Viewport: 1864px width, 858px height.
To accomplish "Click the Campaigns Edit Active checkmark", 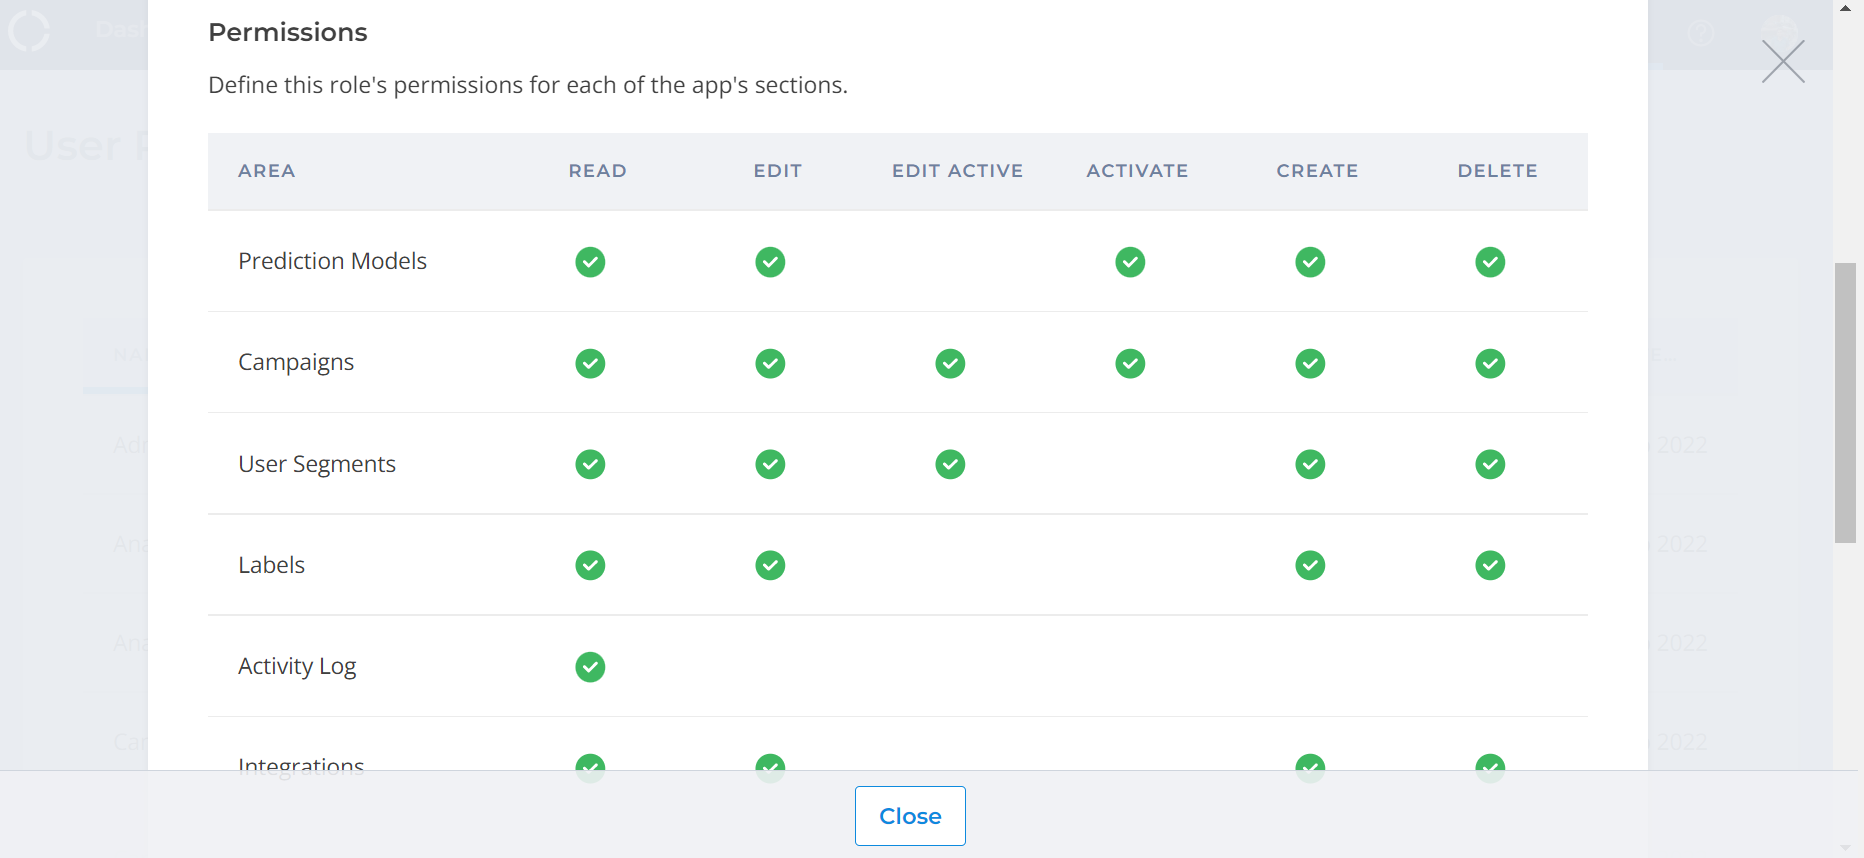I will click(x=950, y=363).
